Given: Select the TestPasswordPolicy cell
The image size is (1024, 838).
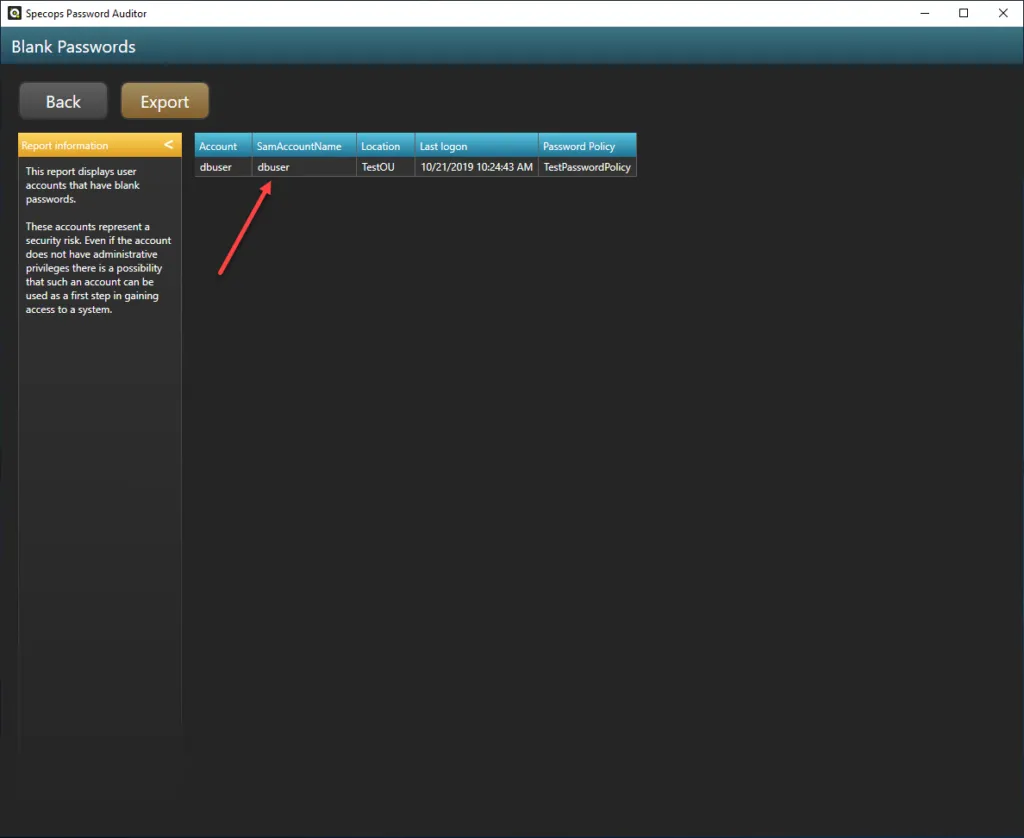Looking at the screenshot, I should click(588, 167).
